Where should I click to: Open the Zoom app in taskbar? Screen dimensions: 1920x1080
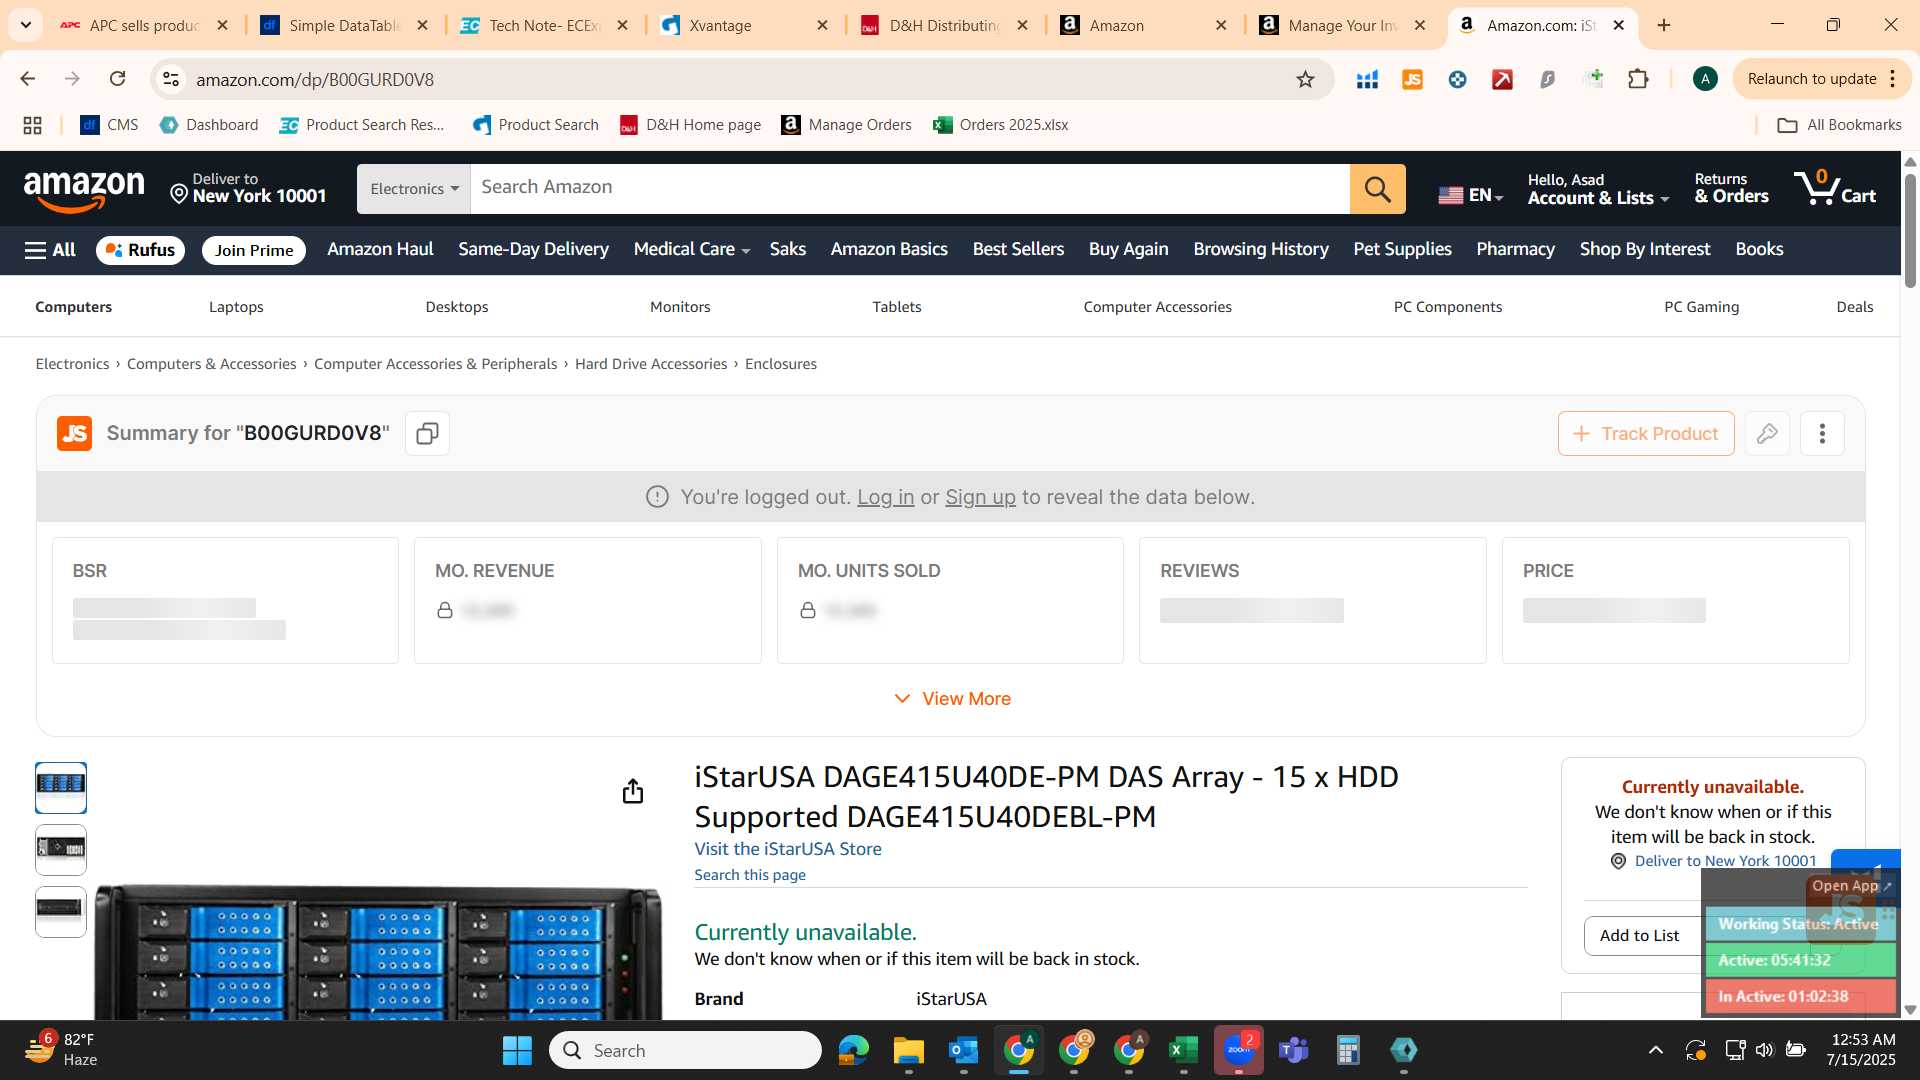click(x=1239, y=1050)
